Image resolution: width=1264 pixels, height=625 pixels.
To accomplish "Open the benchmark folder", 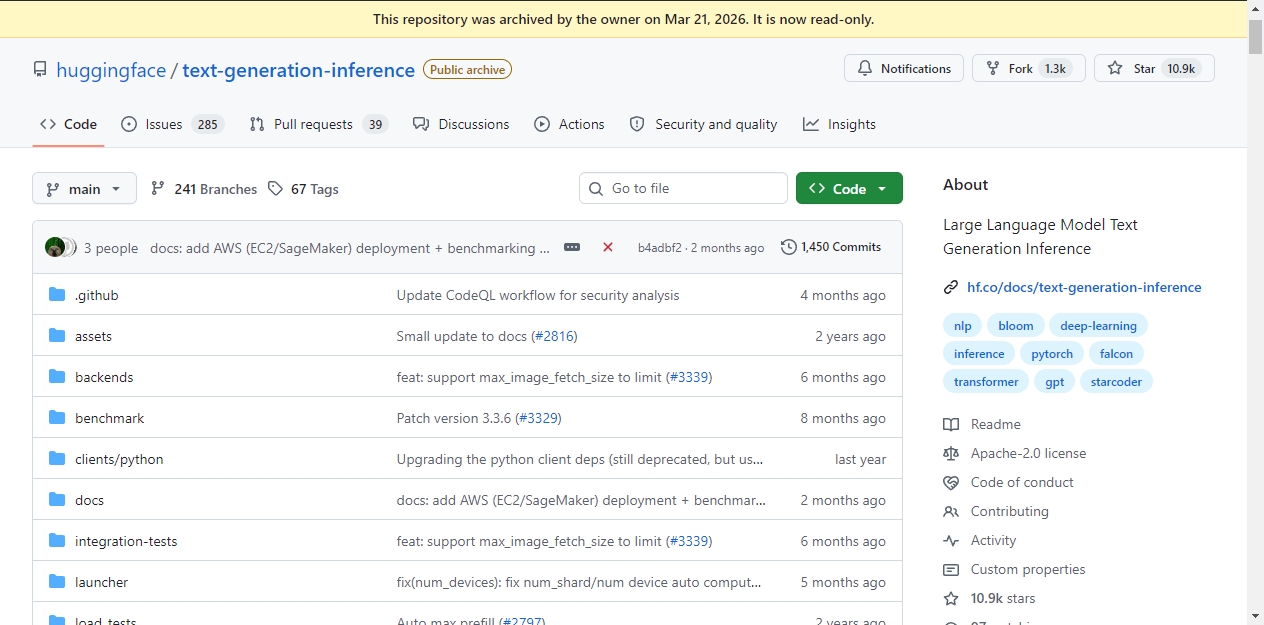I will [110, 418].
